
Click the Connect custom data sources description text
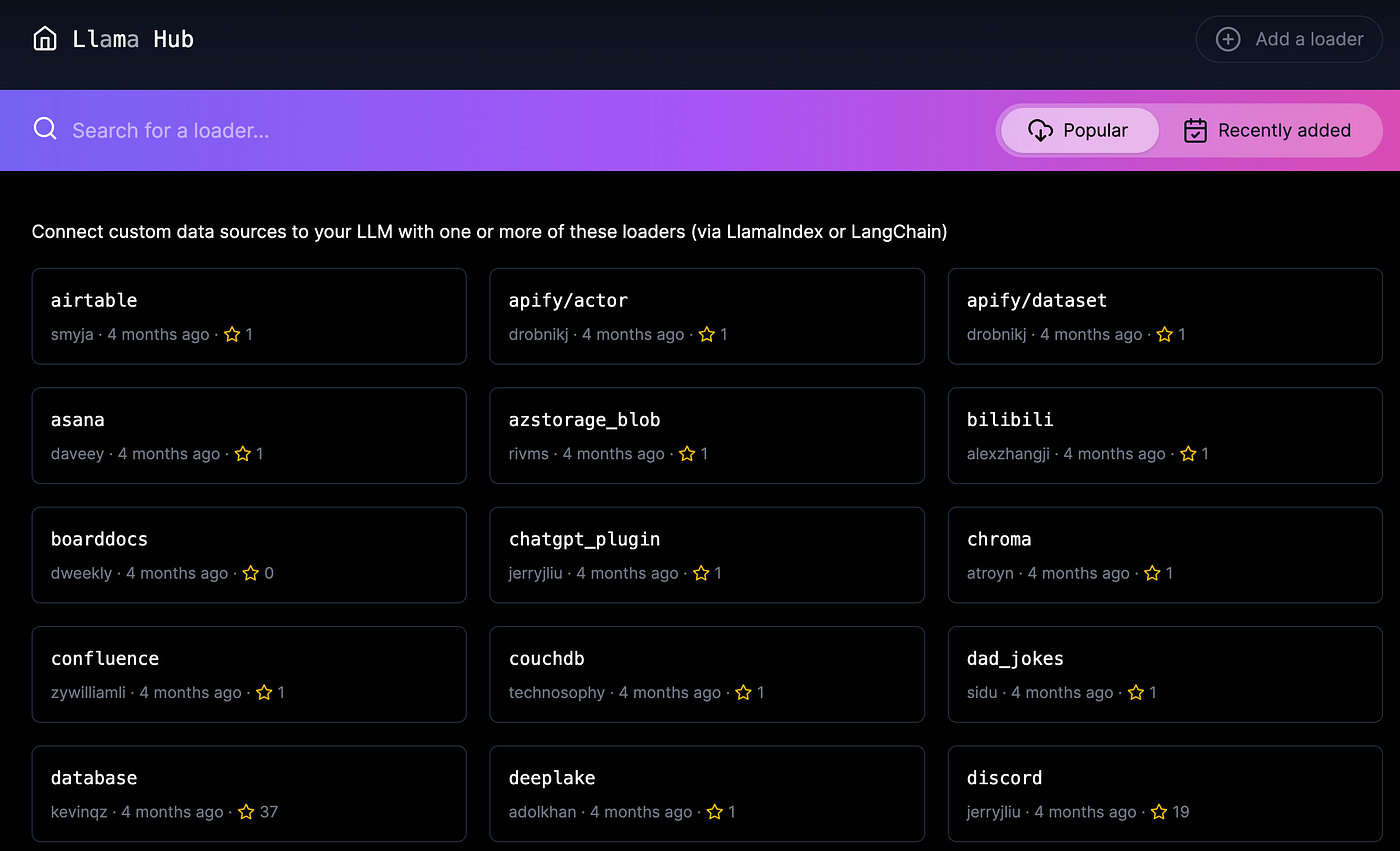[x=490, y=232]
